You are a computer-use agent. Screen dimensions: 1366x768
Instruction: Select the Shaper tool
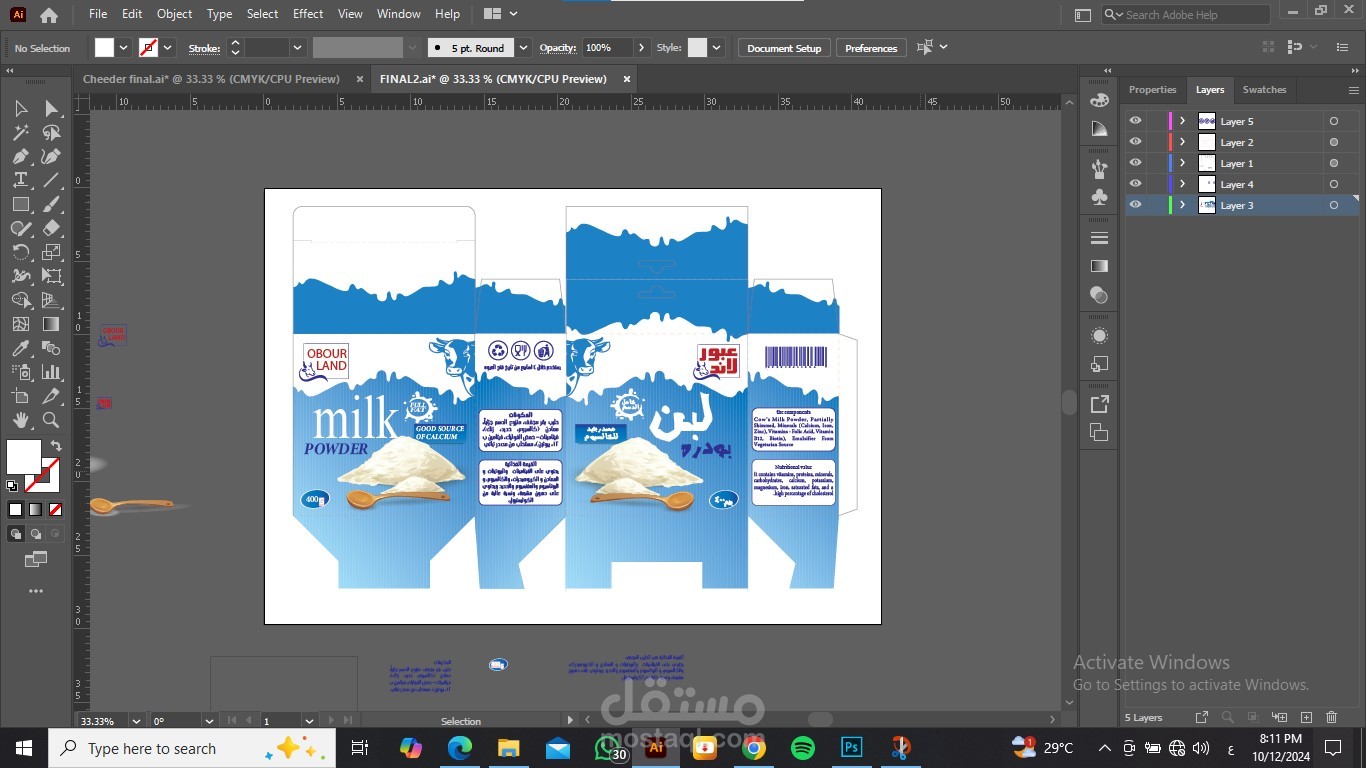tap(20, 228)
